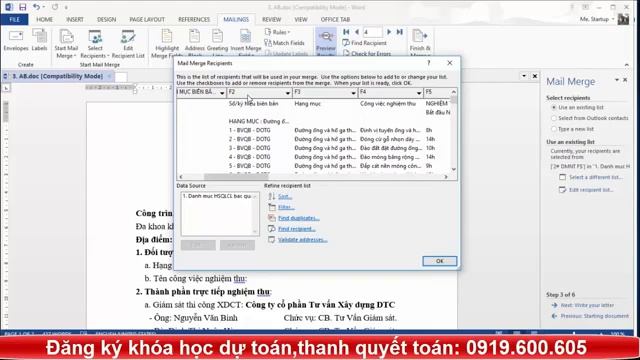Switch to HOME tab
The image size is (640, 360).
(x=44, y=19)
